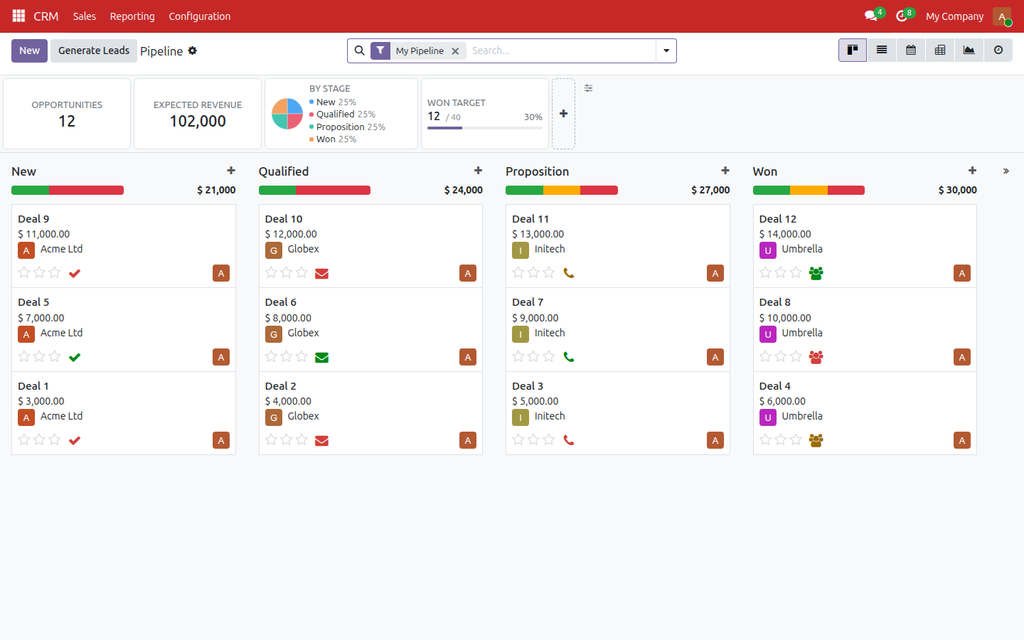This screenshot has height=640, width=1024.
Task: Click the phone activity icon on Deal 7
Action: point(569,357)
